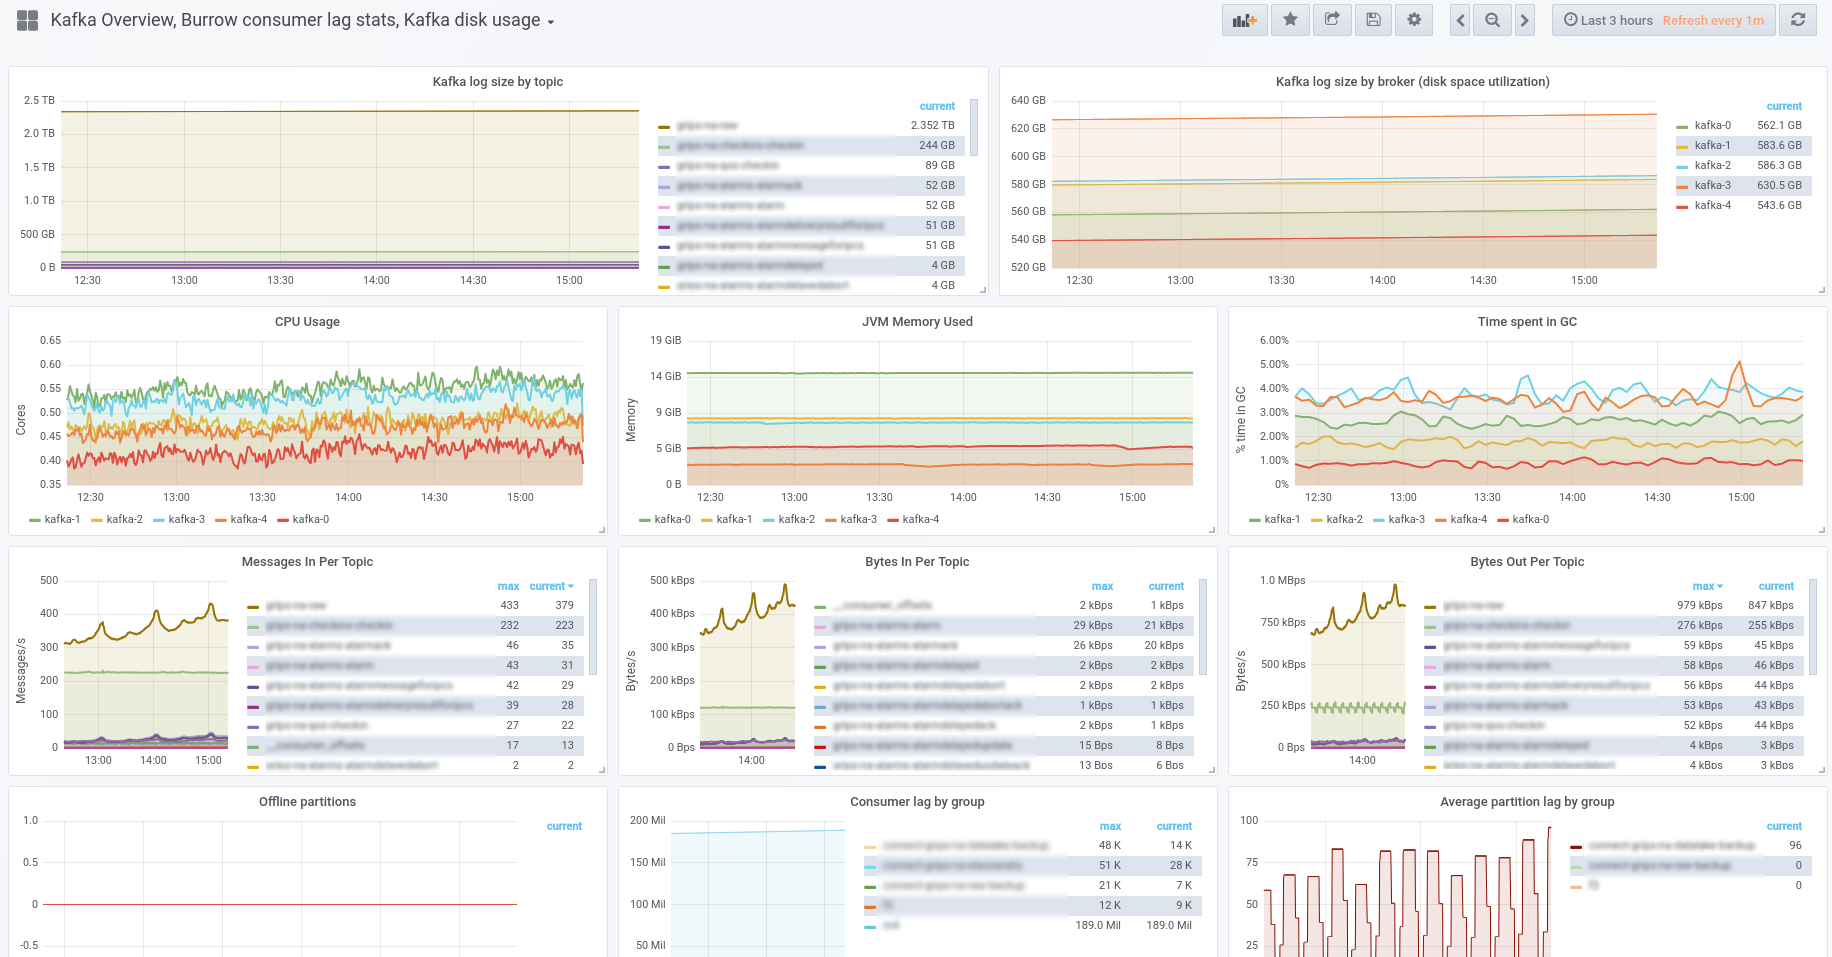Screen dimensions: 1832x957
Task: Shift time range forward arrow
Action: coord(1524,20)
